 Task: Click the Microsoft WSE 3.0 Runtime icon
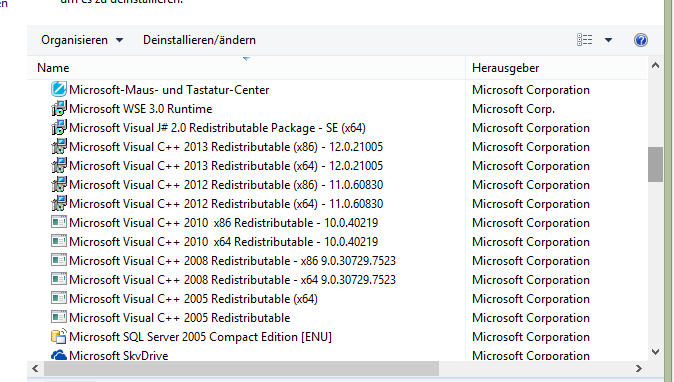pyautogui.click(x=58, y=108)
